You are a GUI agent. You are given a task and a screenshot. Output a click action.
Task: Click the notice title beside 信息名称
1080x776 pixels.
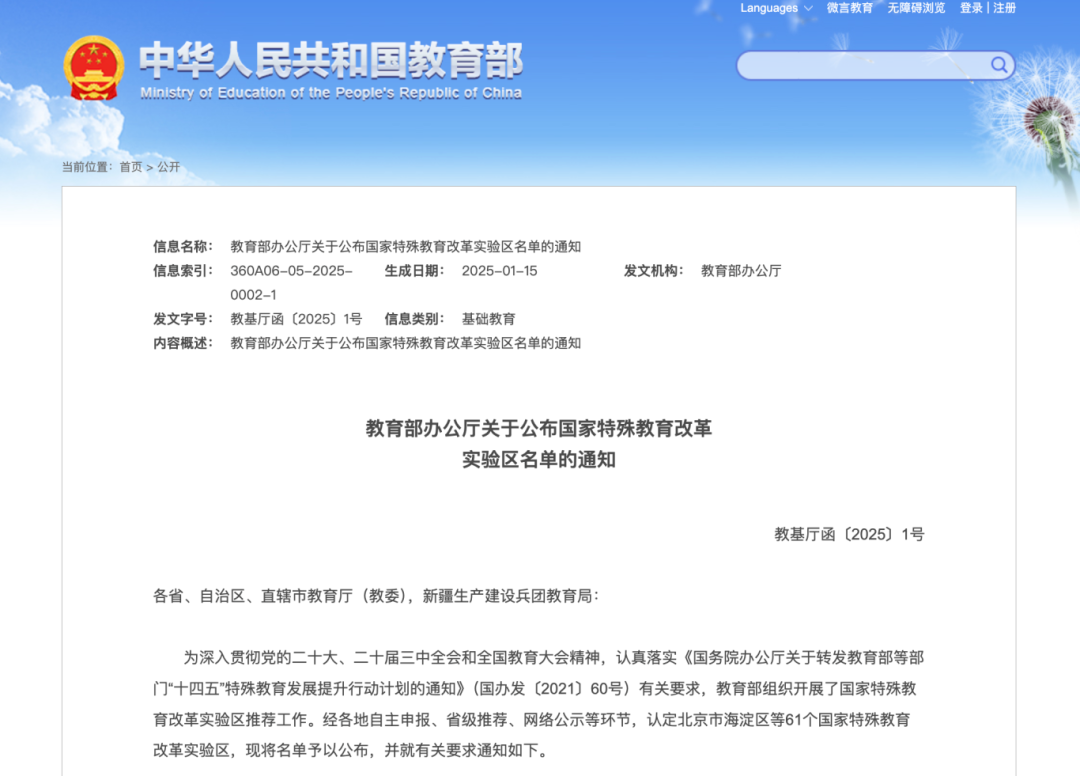click(x=405, y=247)
